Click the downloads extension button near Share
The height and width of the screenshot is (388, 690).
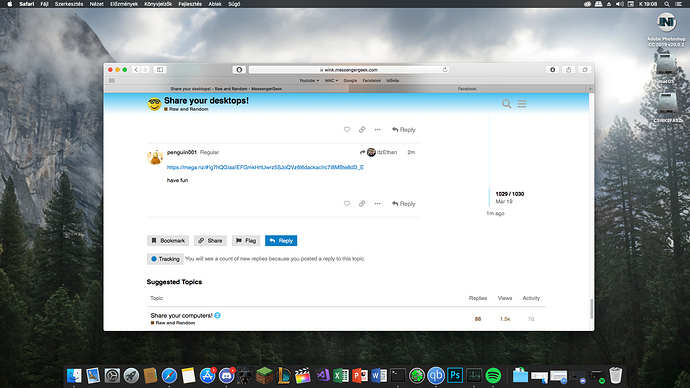coord(553,70)
